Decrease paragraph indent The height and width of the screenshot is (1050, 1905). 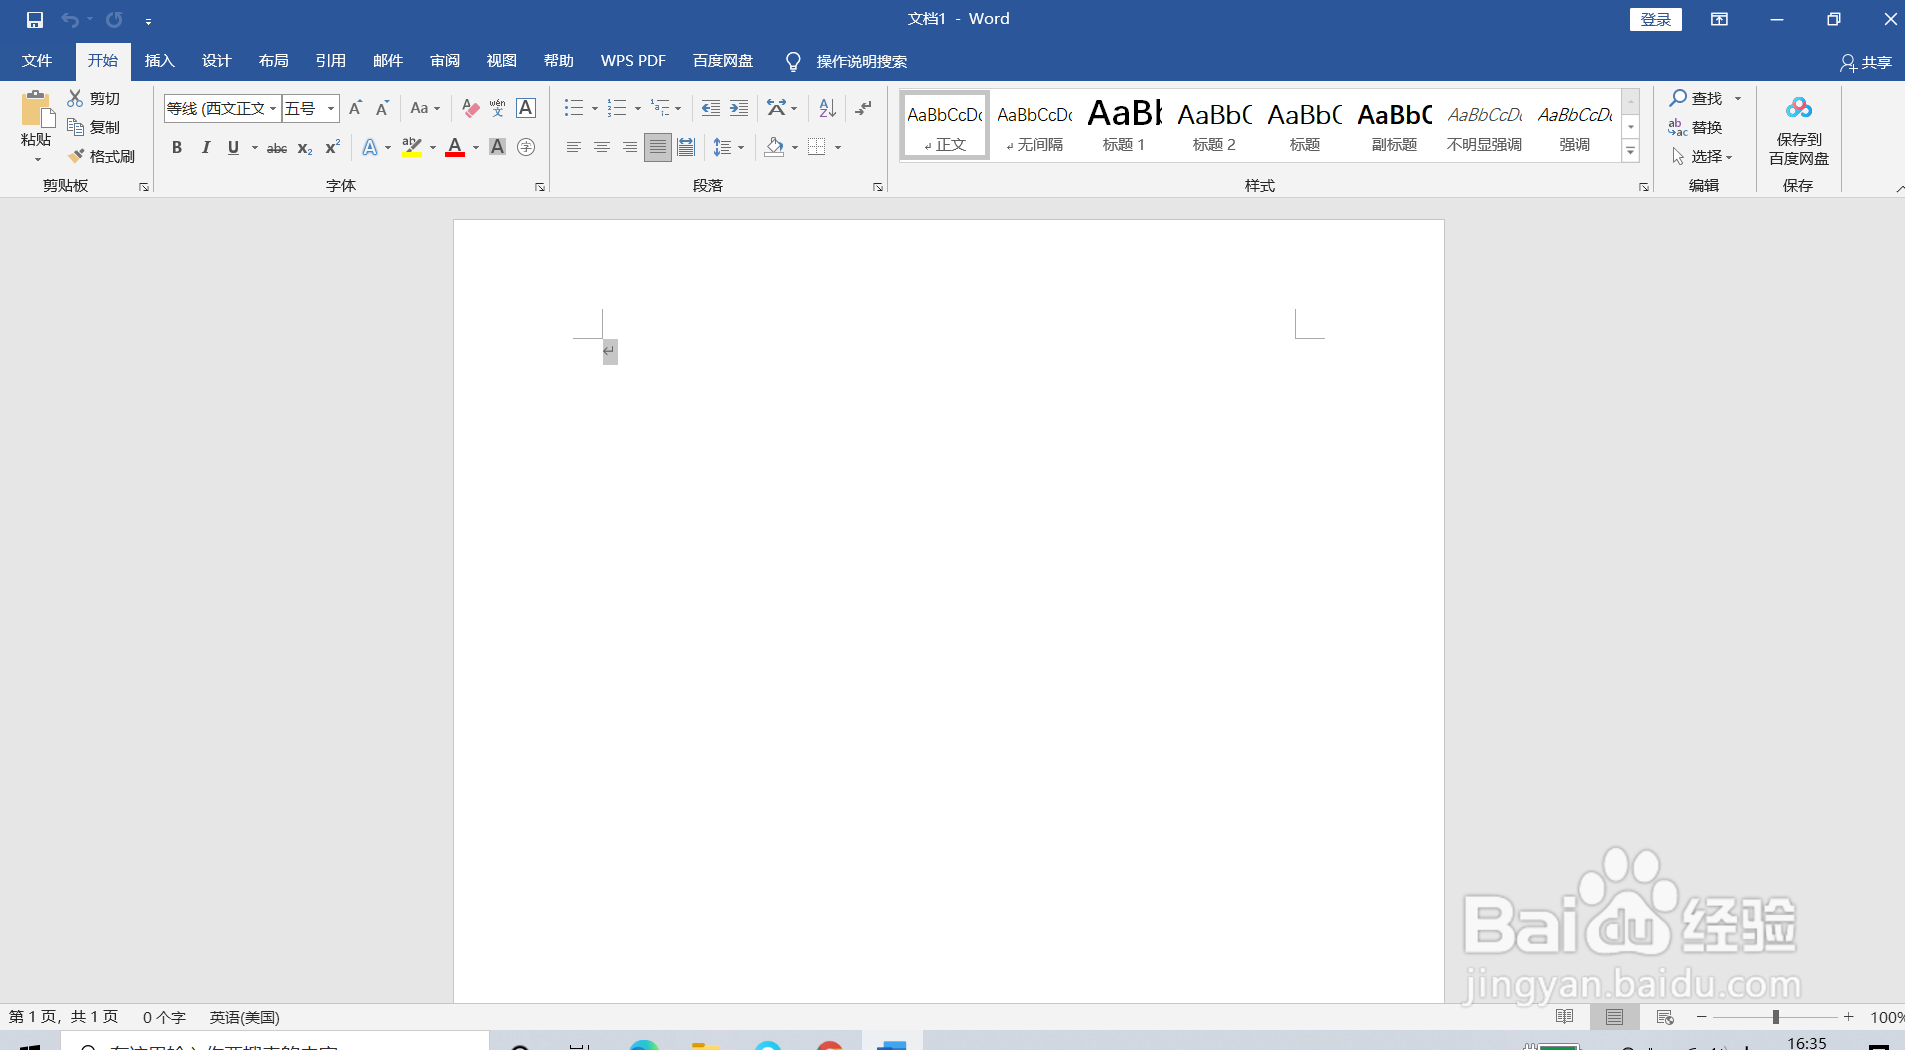[x=711, y=108]
